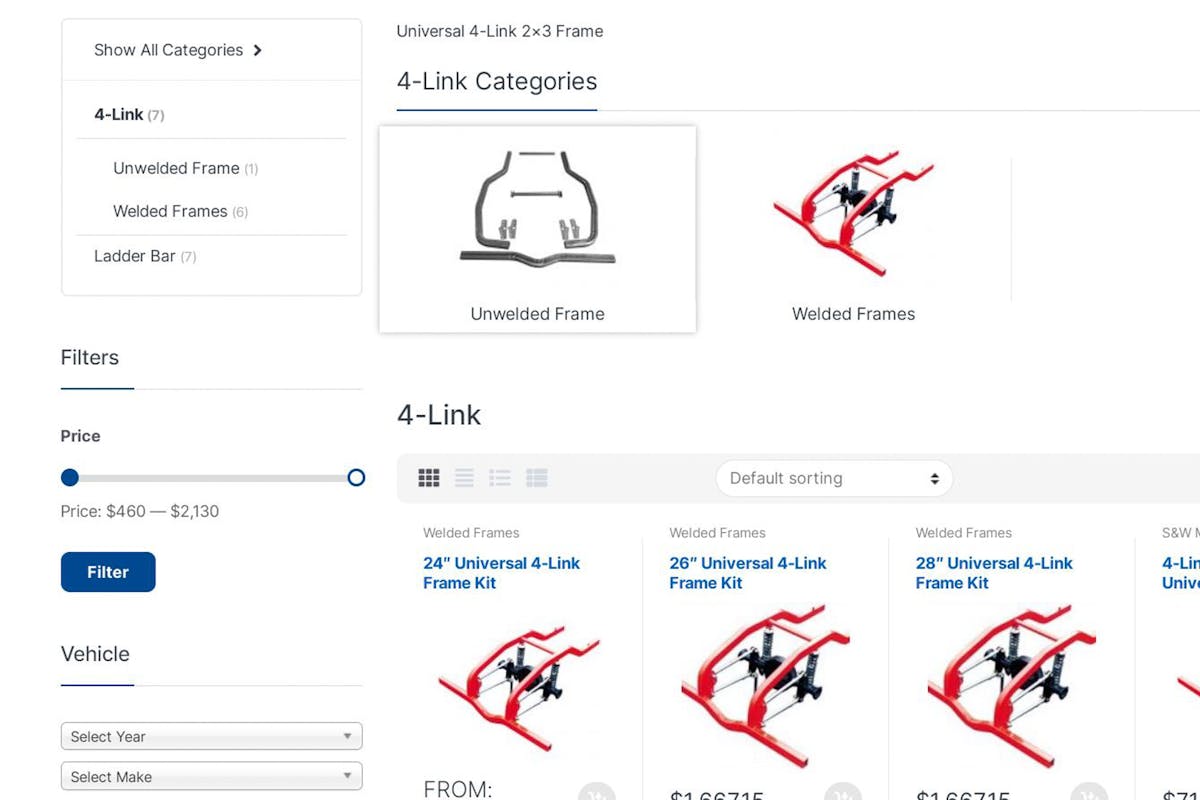Open the Welded Frames category thumbnail
The height and width of the screenshot is (800, 1200).
853,230
